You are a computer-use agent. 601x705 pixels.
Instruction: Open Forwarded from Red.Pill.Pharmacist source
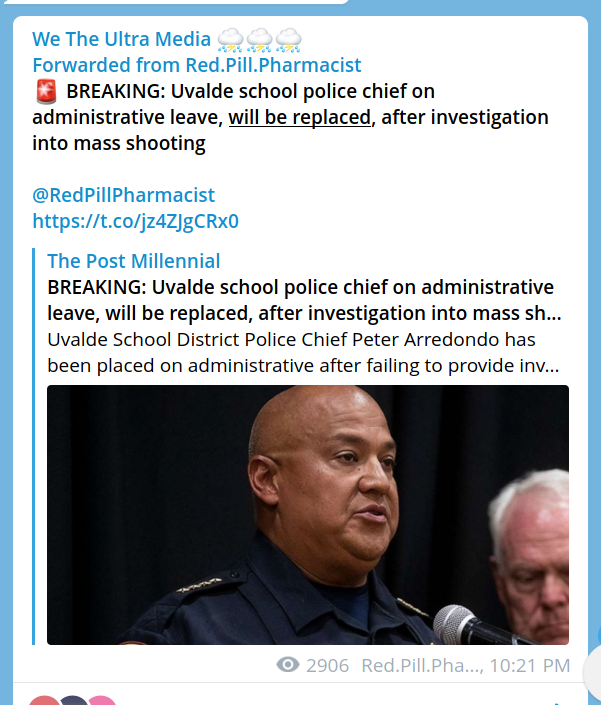pos(196,65)
